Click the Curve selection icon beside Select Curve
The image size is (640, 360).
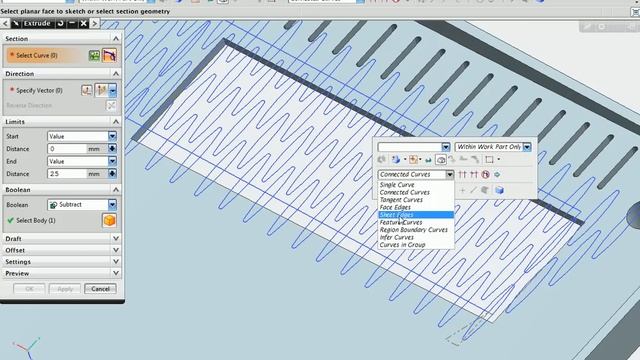click(109, 56)
